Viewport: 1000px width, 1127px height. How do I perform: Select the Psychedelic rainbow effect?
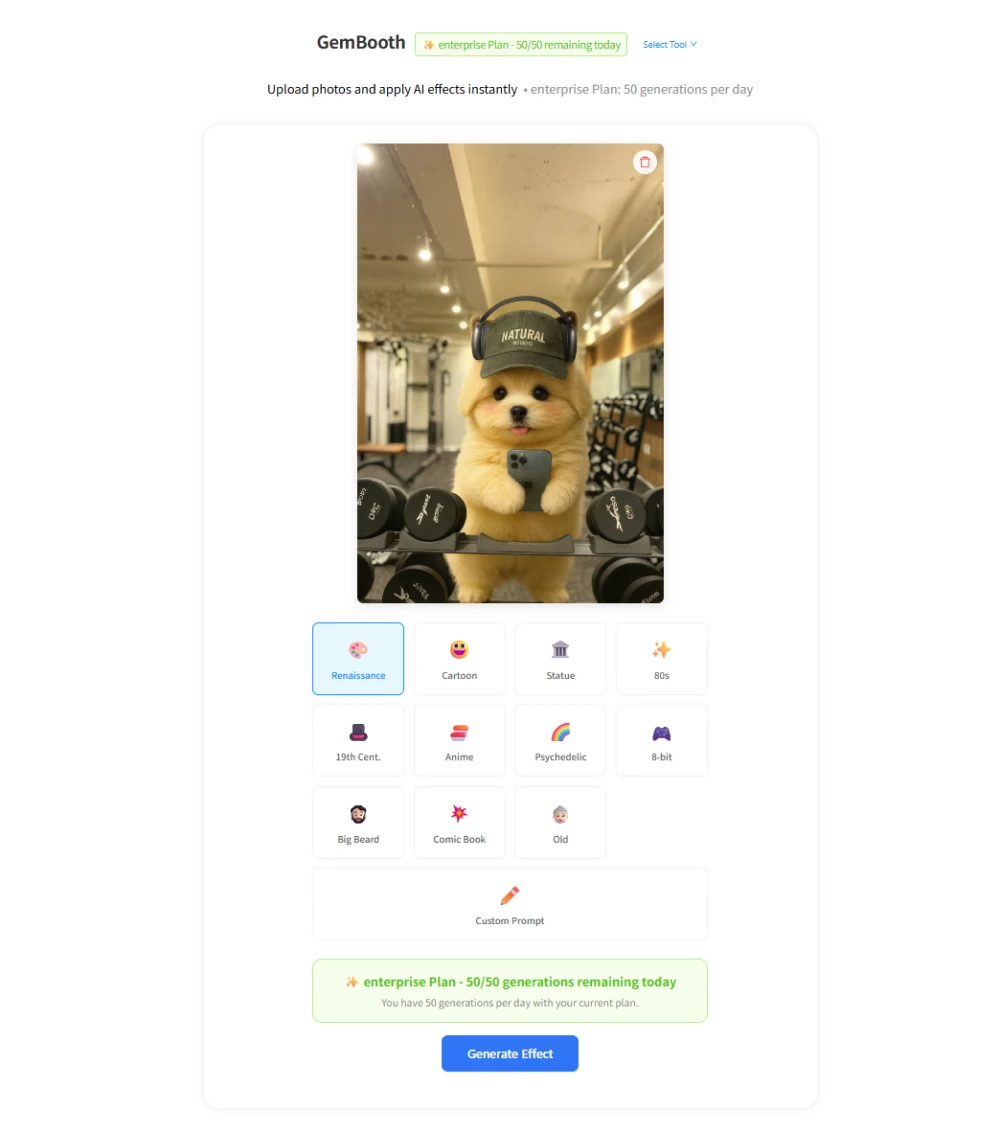[x=560, y=740]
